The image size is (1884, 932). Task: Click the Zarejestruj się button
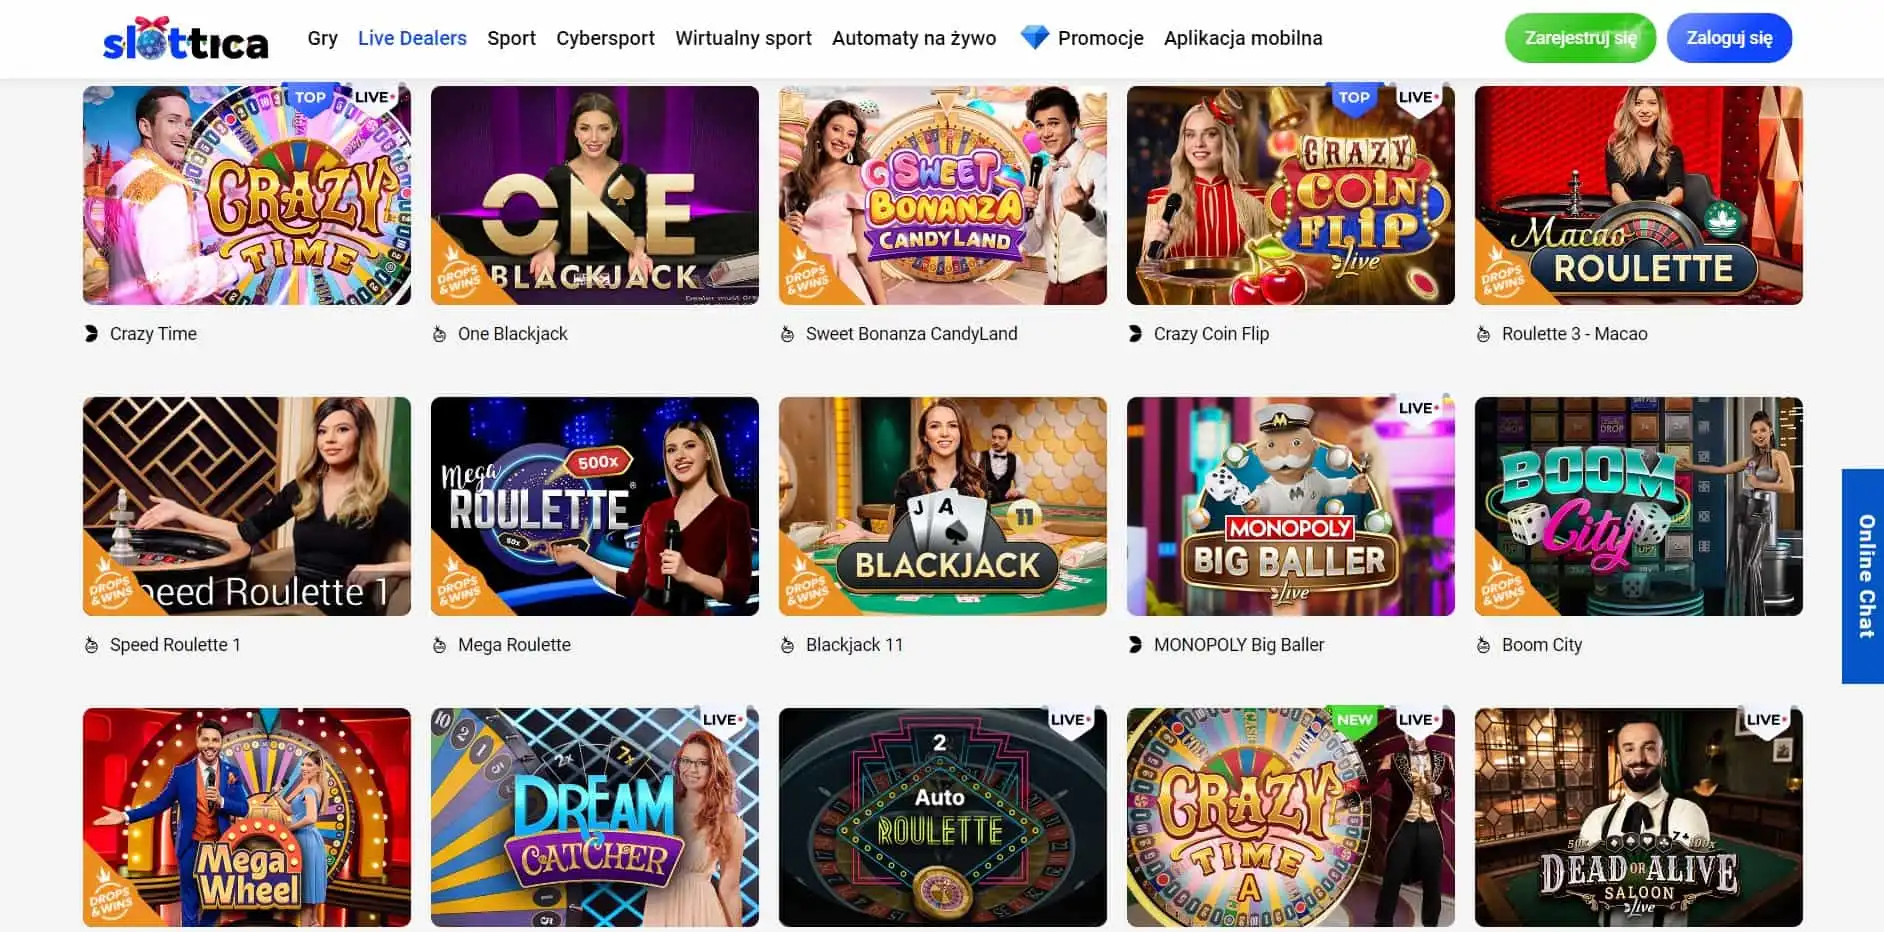[x=1580, y=38]
